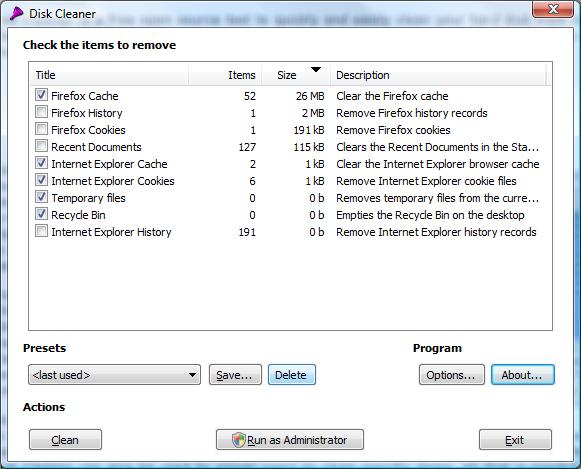Open the <last used> presets dropdown
The image size is (581, 469).
pyautogui.click(x=114, y=375)
